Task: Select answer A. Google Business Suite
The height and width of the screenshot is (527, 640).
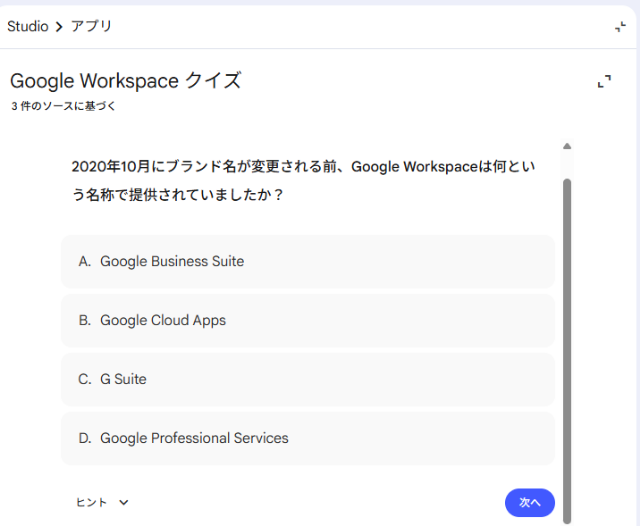Action: [308, 261]
